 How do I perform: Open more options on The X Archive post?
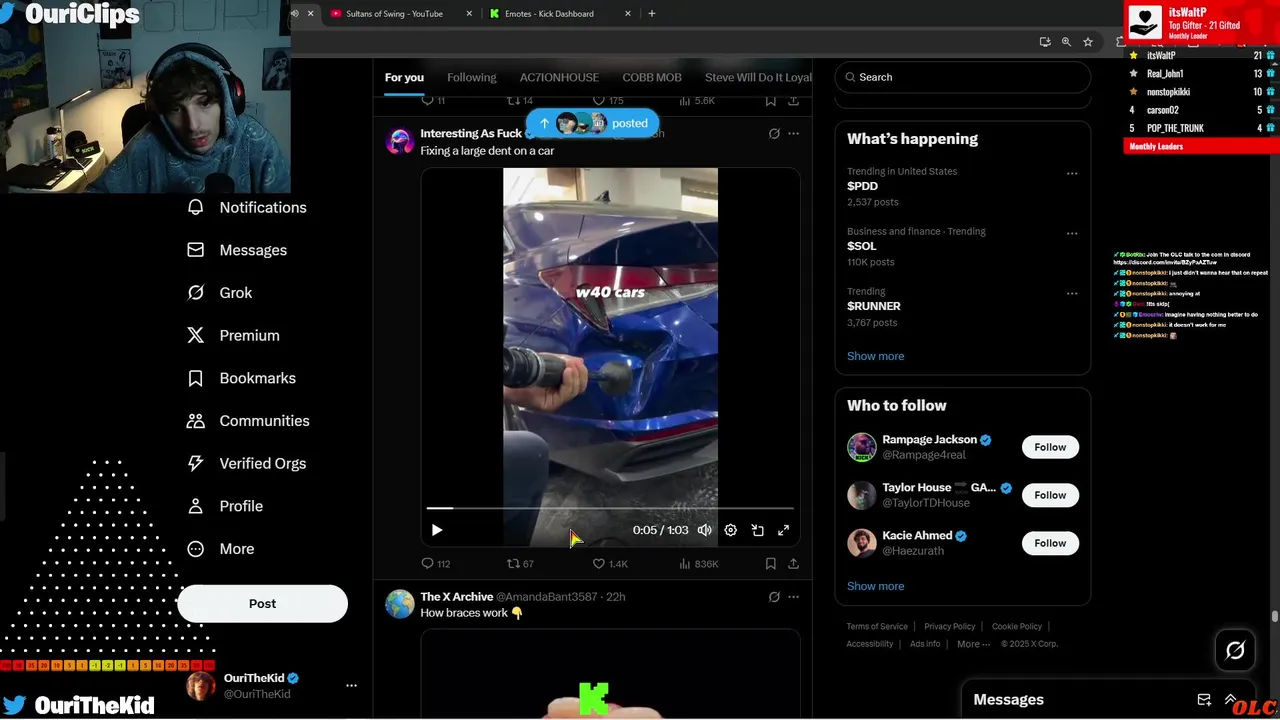793,597
